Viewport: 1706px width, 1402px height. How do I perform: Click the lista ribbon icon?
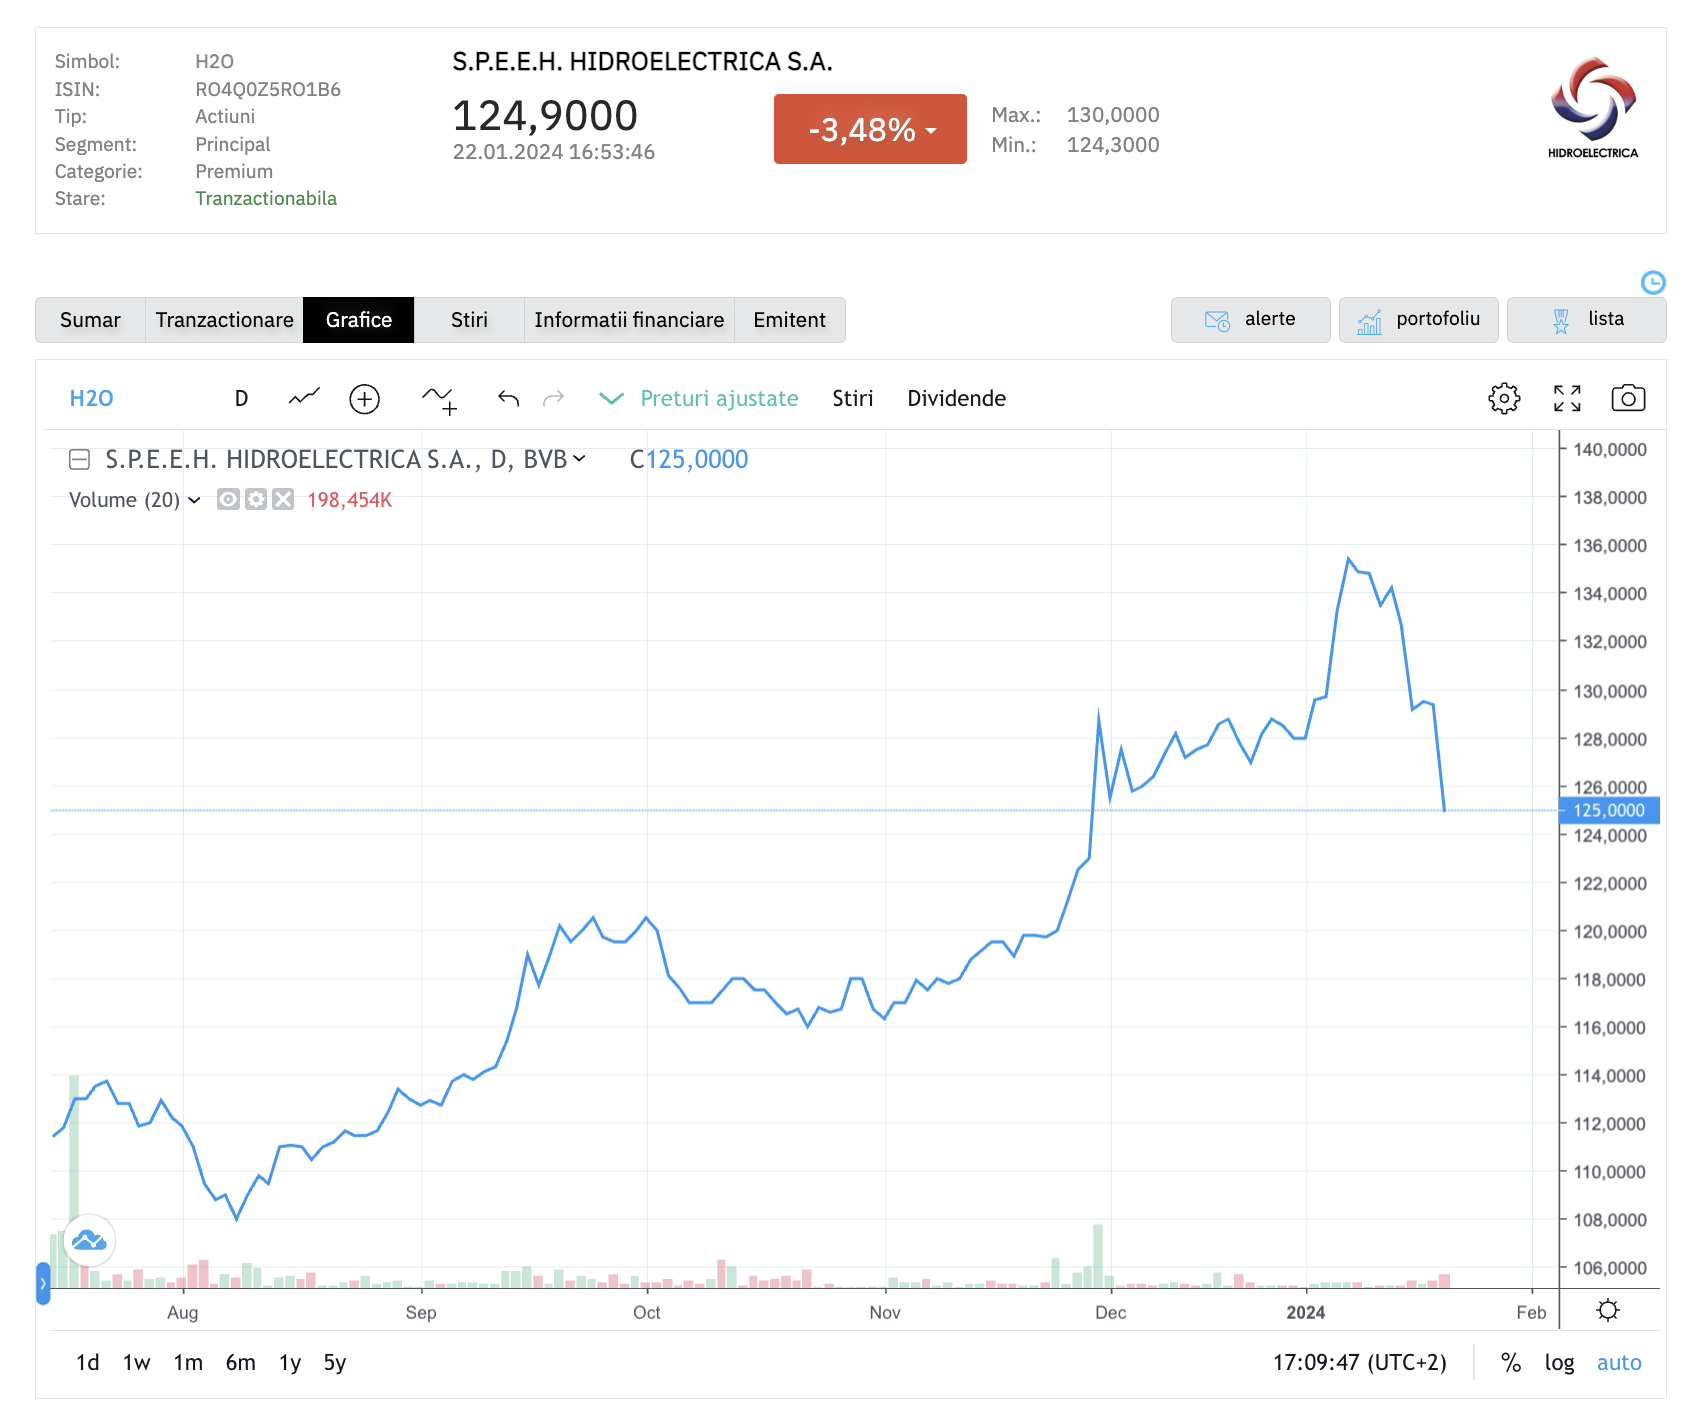1561,320
